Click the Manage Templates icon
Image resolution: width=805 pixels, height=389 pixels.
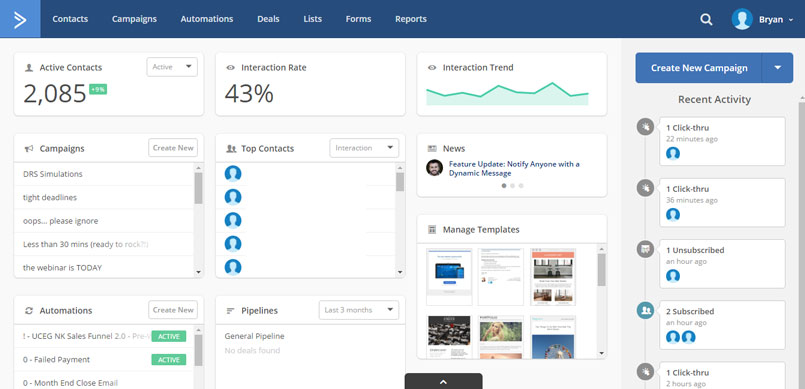point(432,229)
